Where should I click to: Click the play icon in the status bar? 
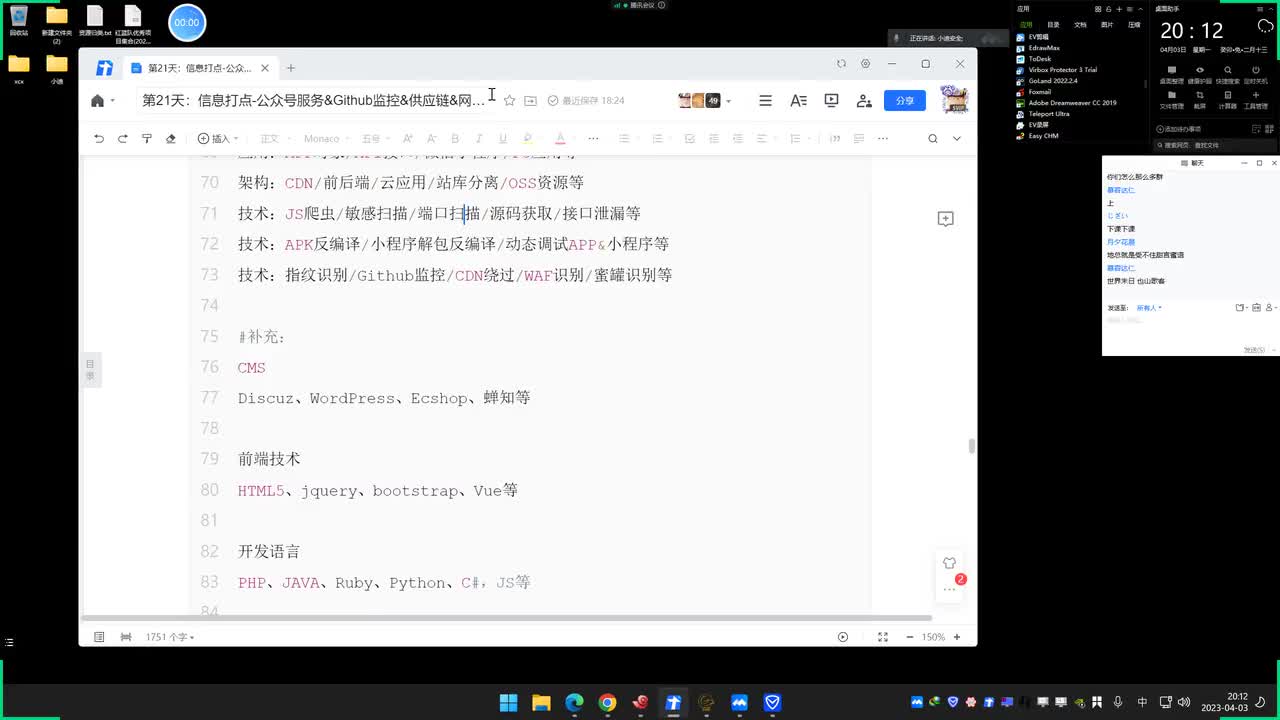coord(843,637)
